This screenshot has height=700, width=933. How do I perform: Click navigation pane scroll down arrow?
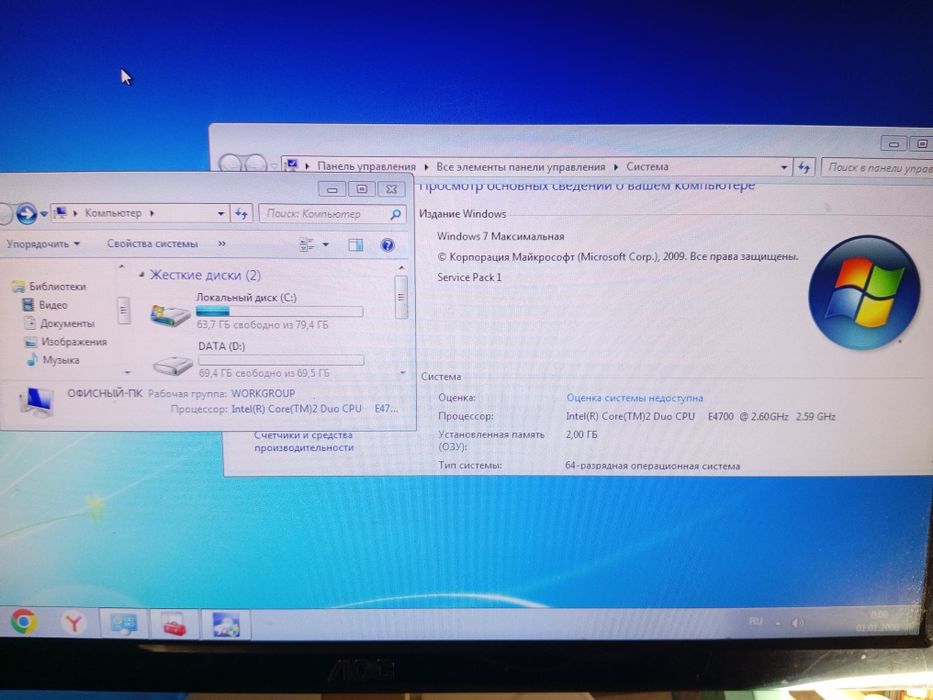click(127, 373)
